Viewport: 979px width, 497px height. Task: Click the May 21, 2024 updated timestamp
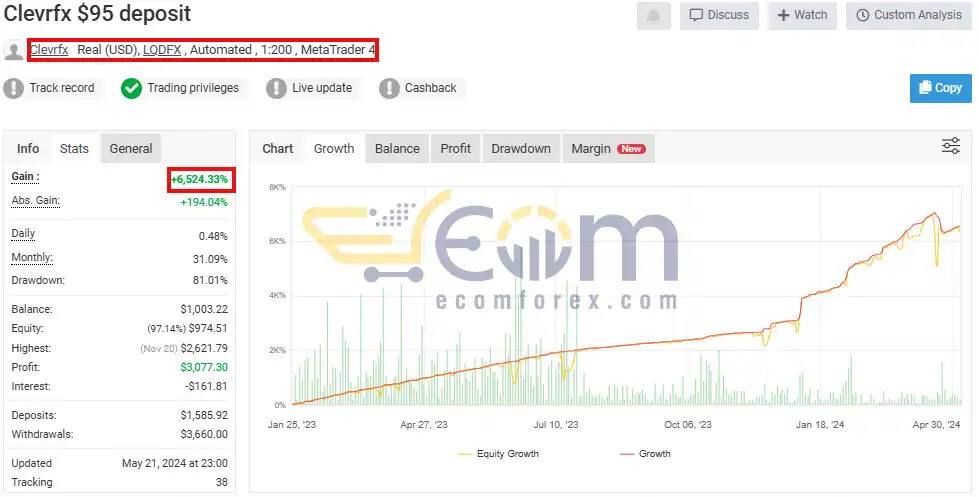pyautogui.click(x=175, y=463)
